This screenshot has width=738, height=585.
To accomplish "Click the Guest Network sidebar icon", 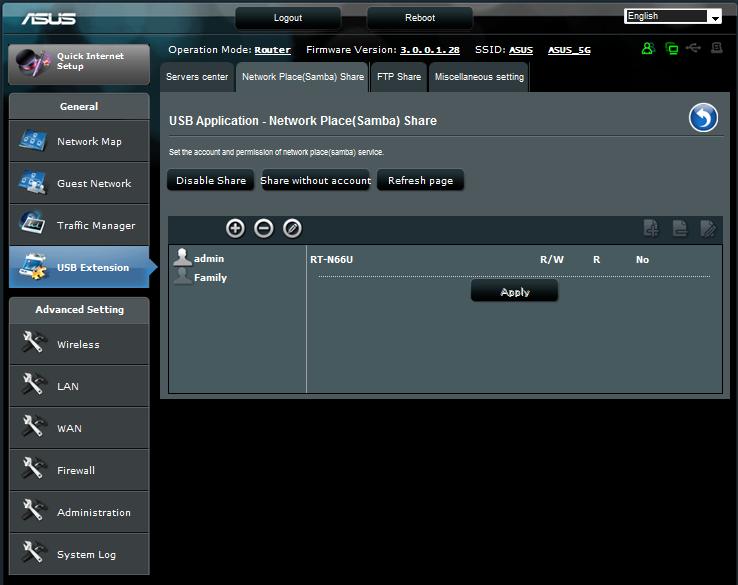I will click(x=32, y=183).
